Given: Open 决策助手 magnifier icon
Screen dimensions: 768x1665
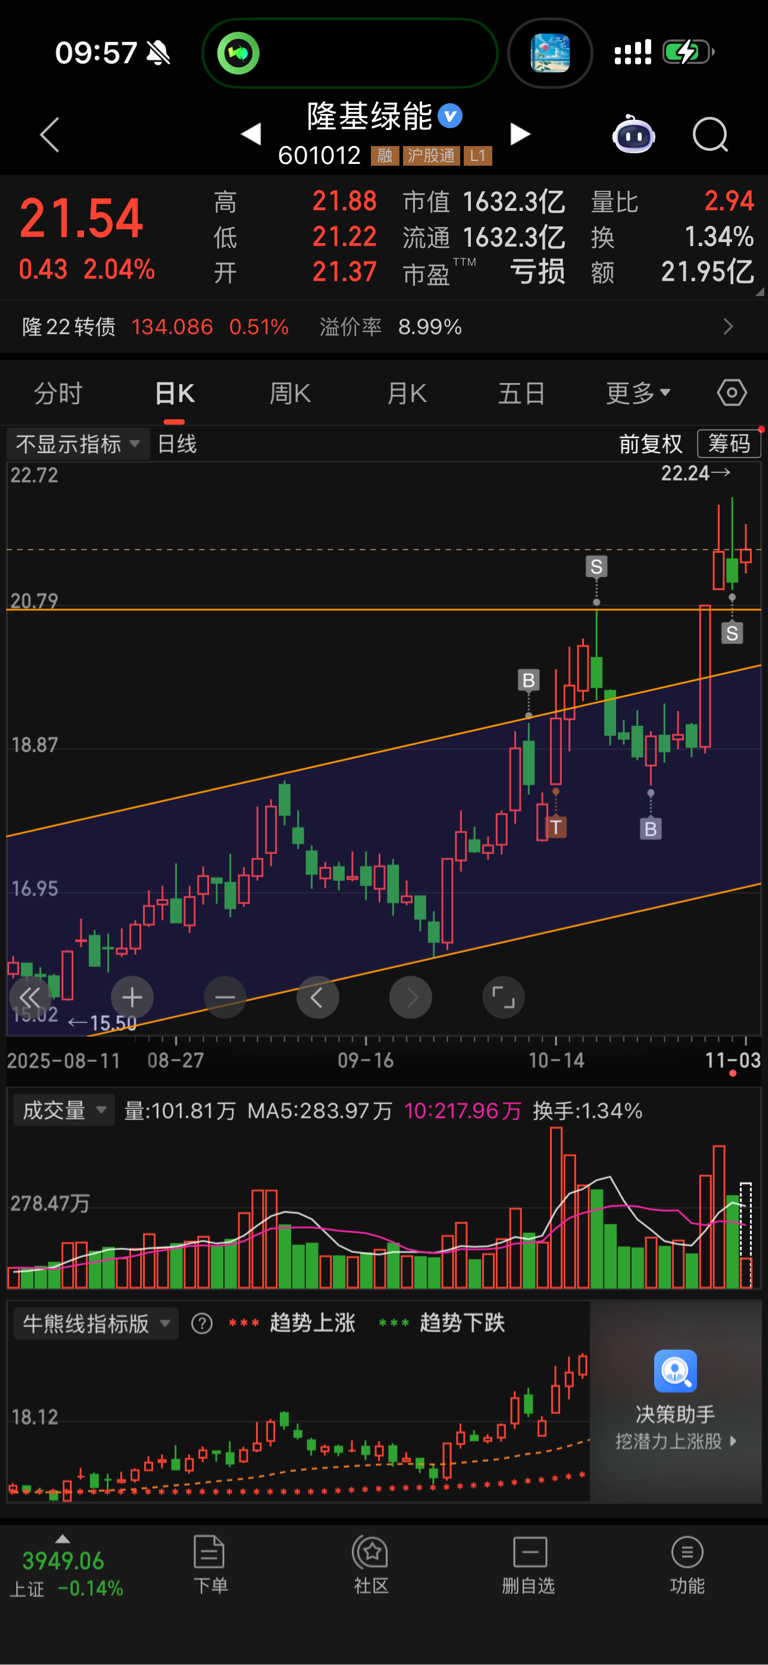Looking at the screenshot, I should click(675, 1371).
